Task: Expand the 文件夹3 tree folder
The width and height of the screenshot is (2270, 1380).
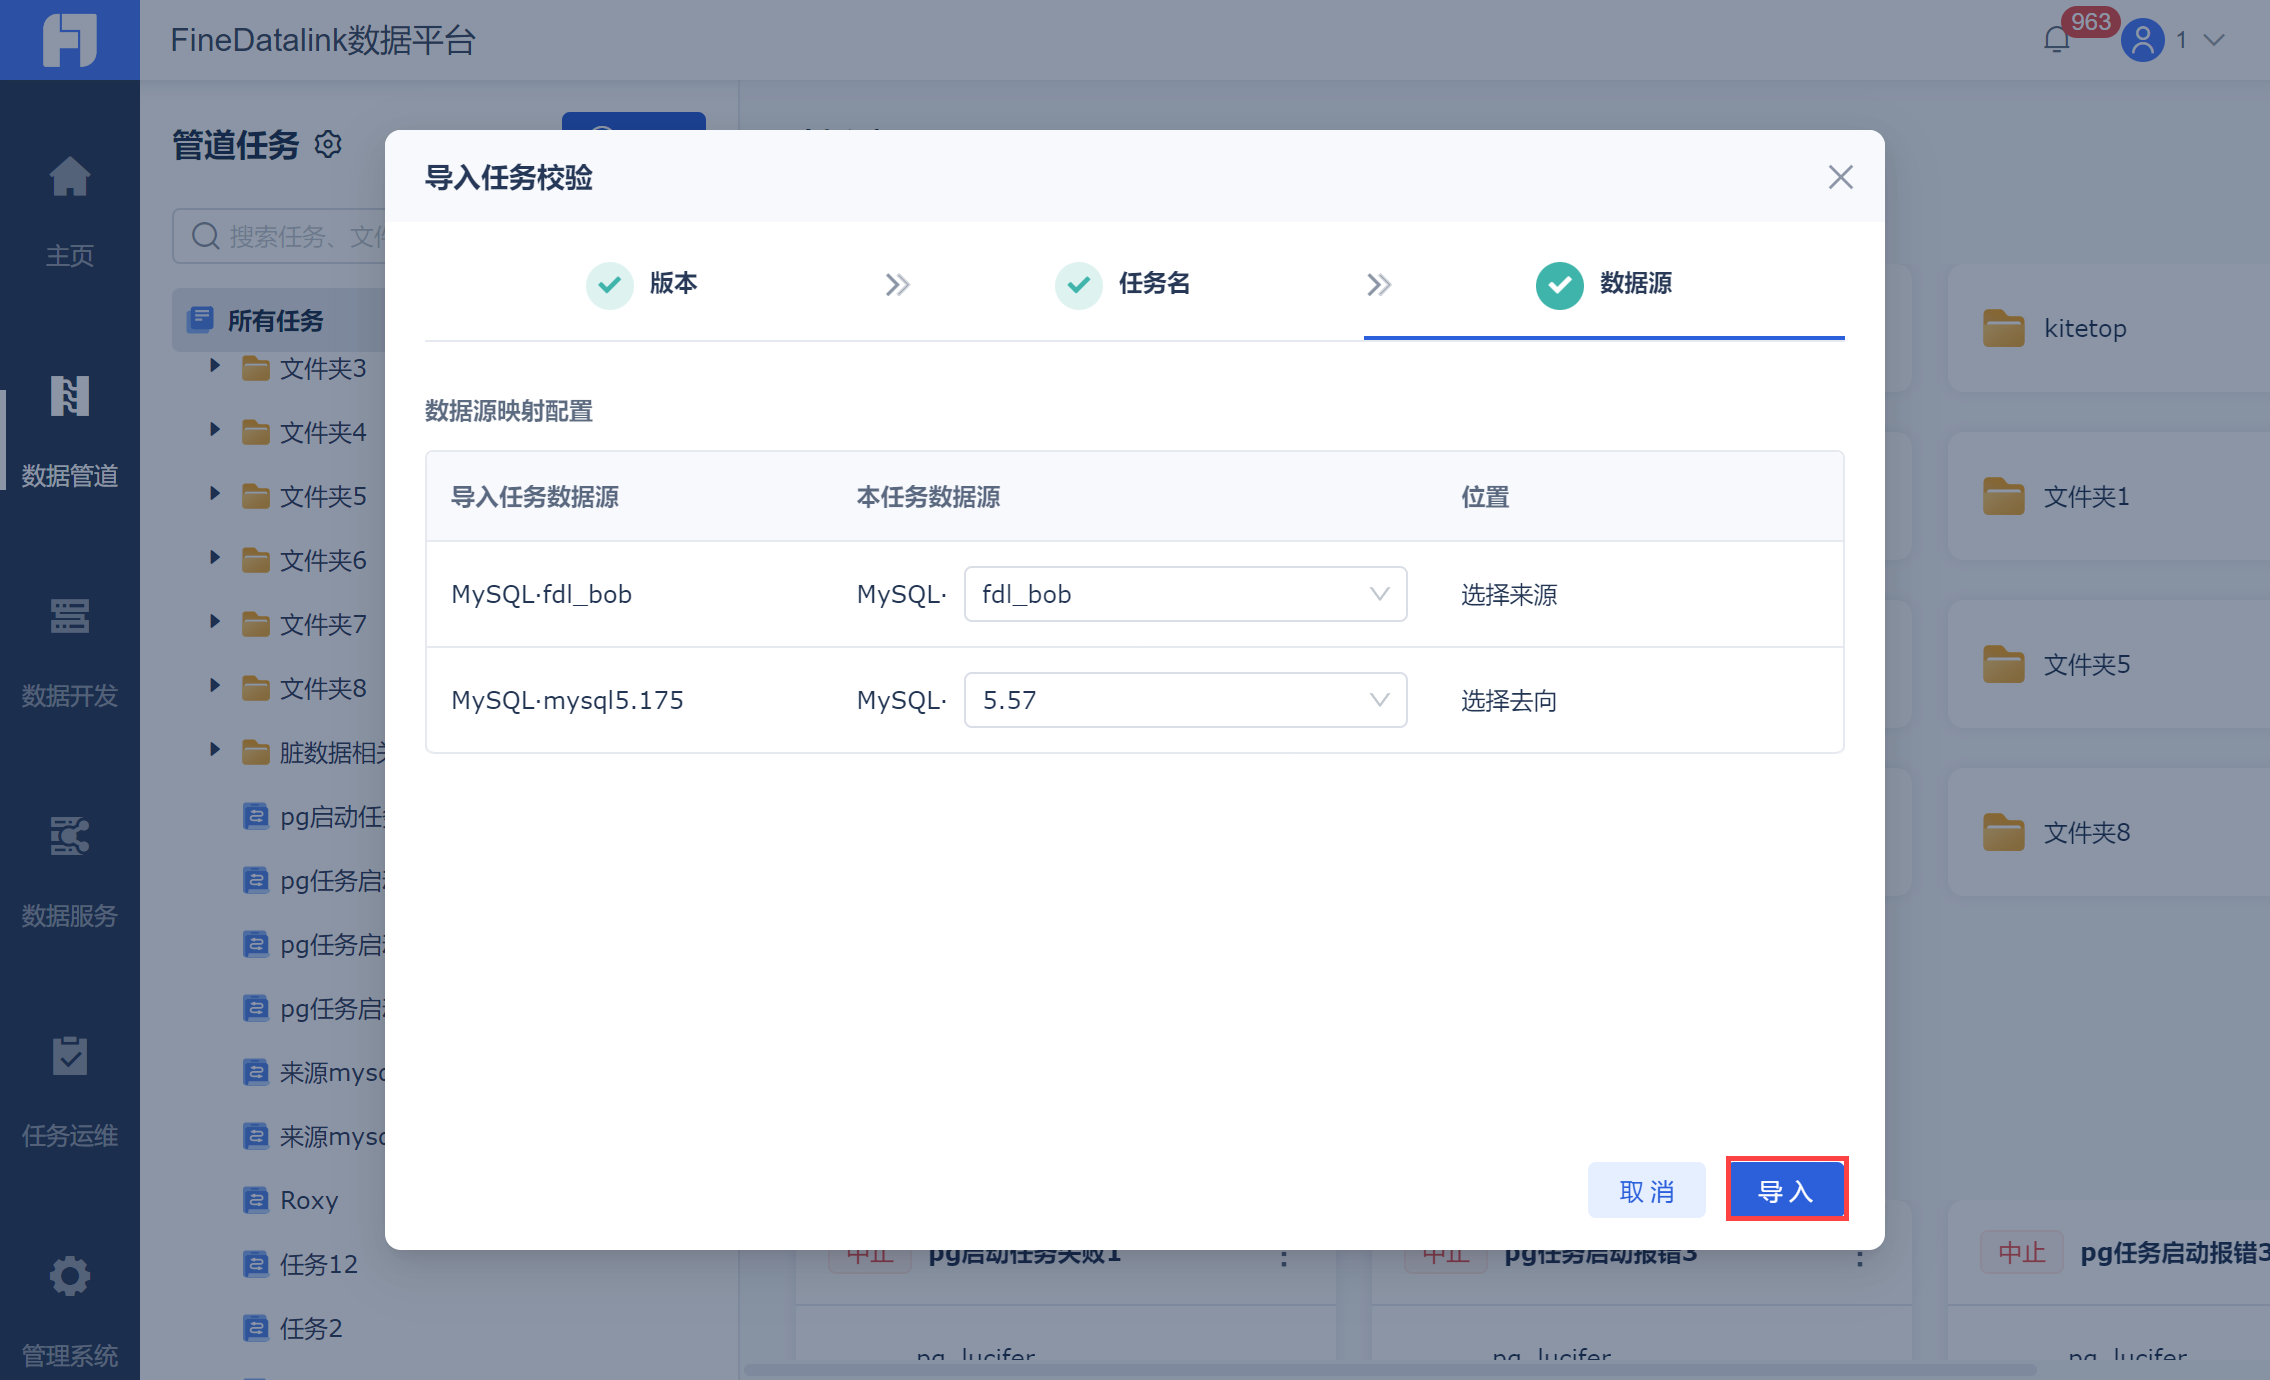Action: pos(214,367)
